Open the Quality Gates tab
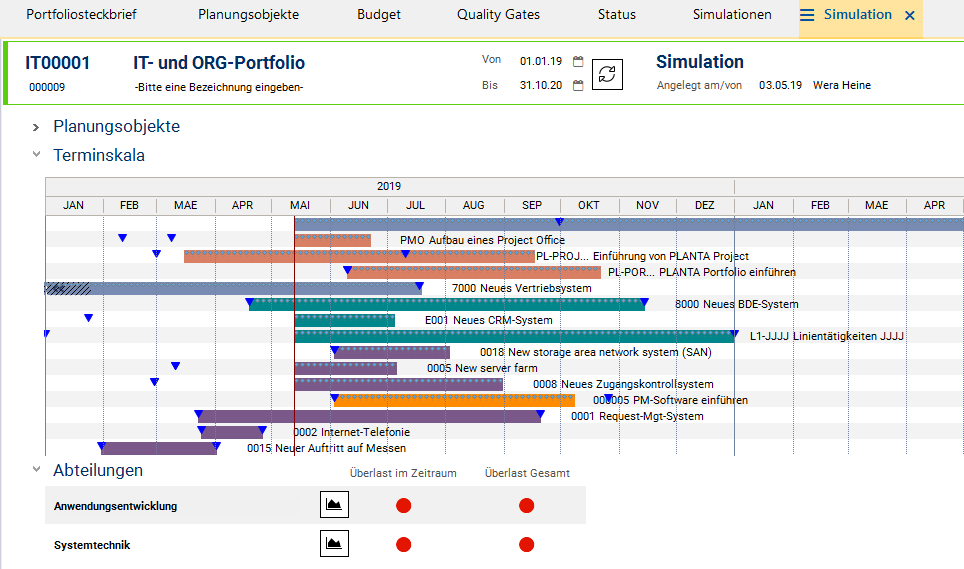Screen dimensions: 964x569 [x=498, y=15]
